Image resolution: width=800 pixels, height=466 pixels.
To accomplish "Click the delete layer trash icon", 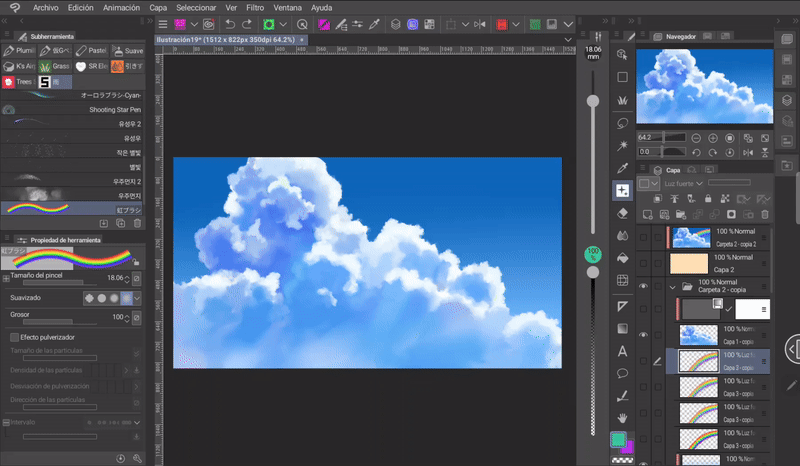I will point(764,214).
